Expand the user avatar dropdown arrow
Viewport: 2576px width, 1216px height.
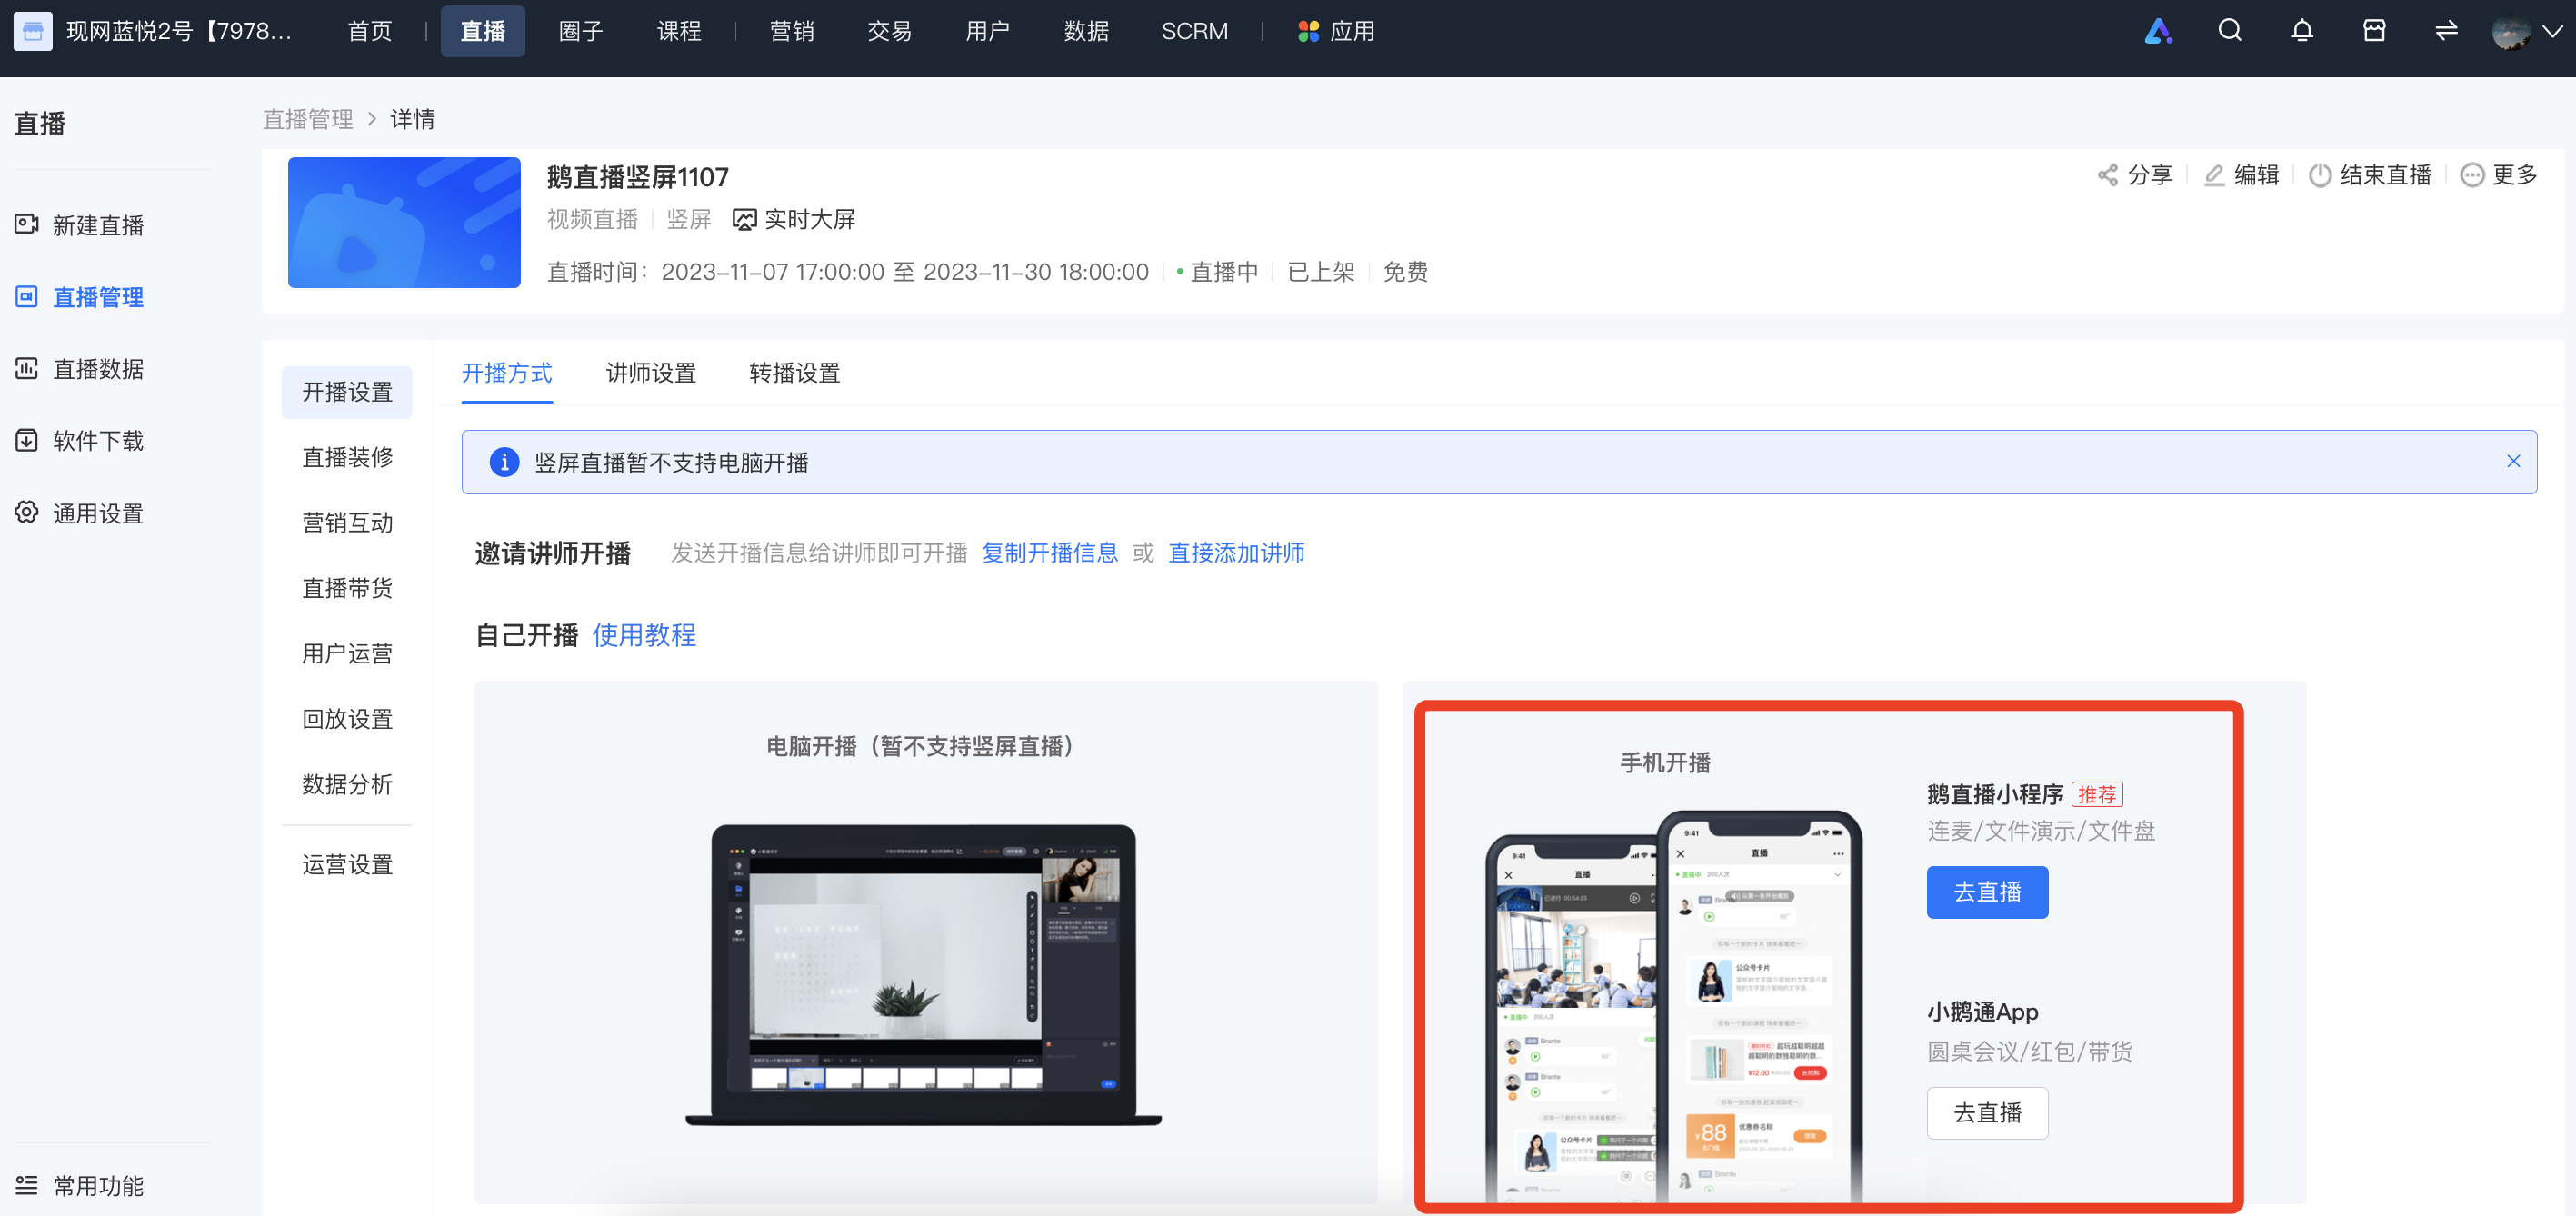point(2552,31)
